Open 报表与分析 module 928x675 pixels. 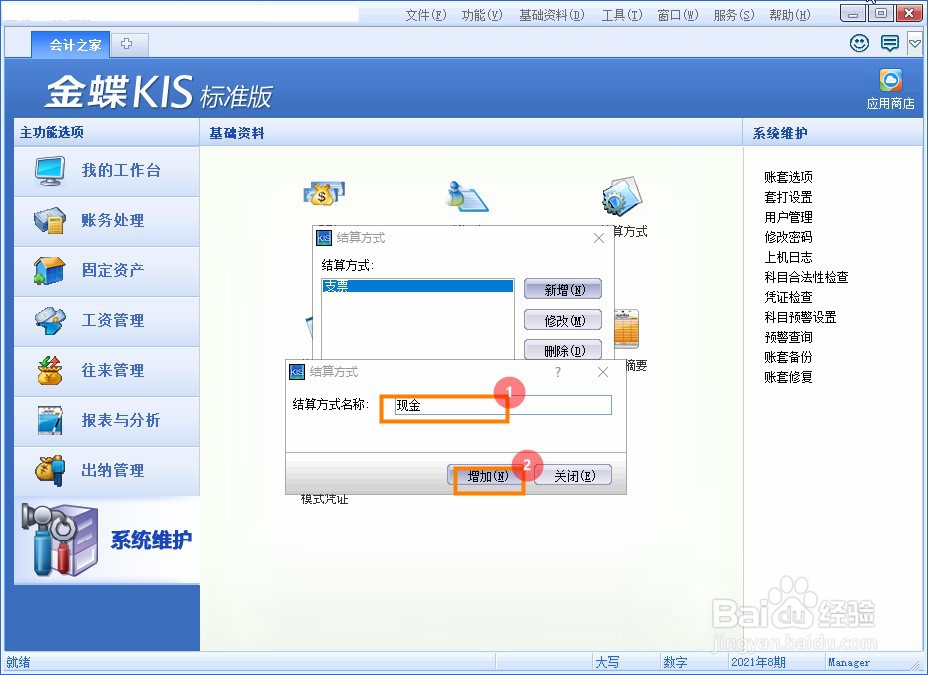[107, 421]
